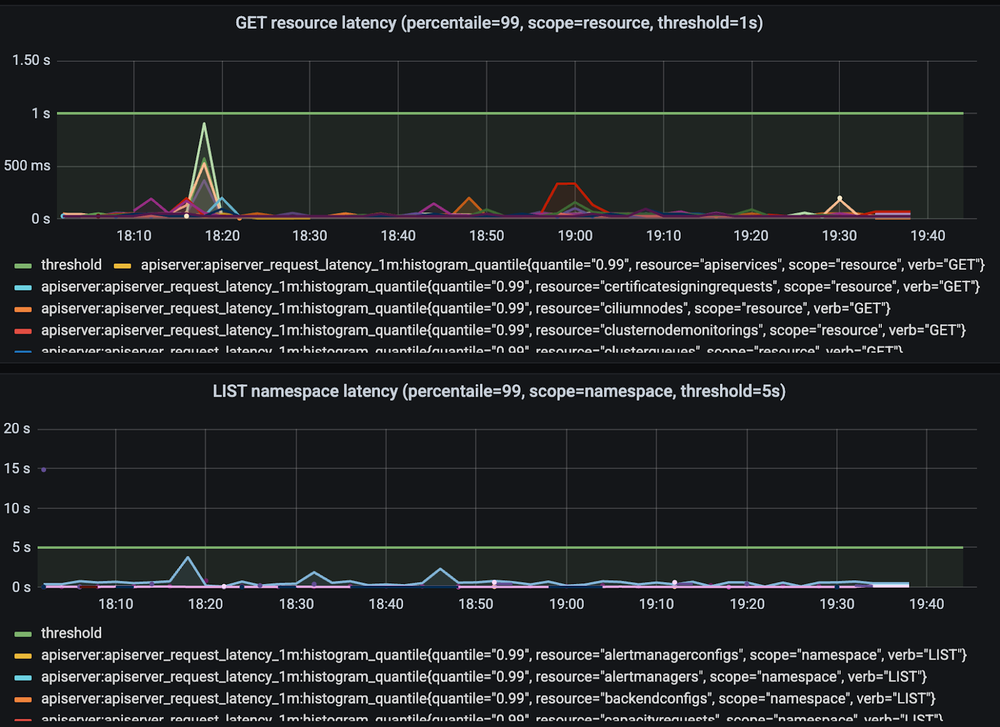Click the purple data point at 15s in LIST graph
Image resolution: width=1000 pixels, height=727 pixels.
tap(44, 468)
